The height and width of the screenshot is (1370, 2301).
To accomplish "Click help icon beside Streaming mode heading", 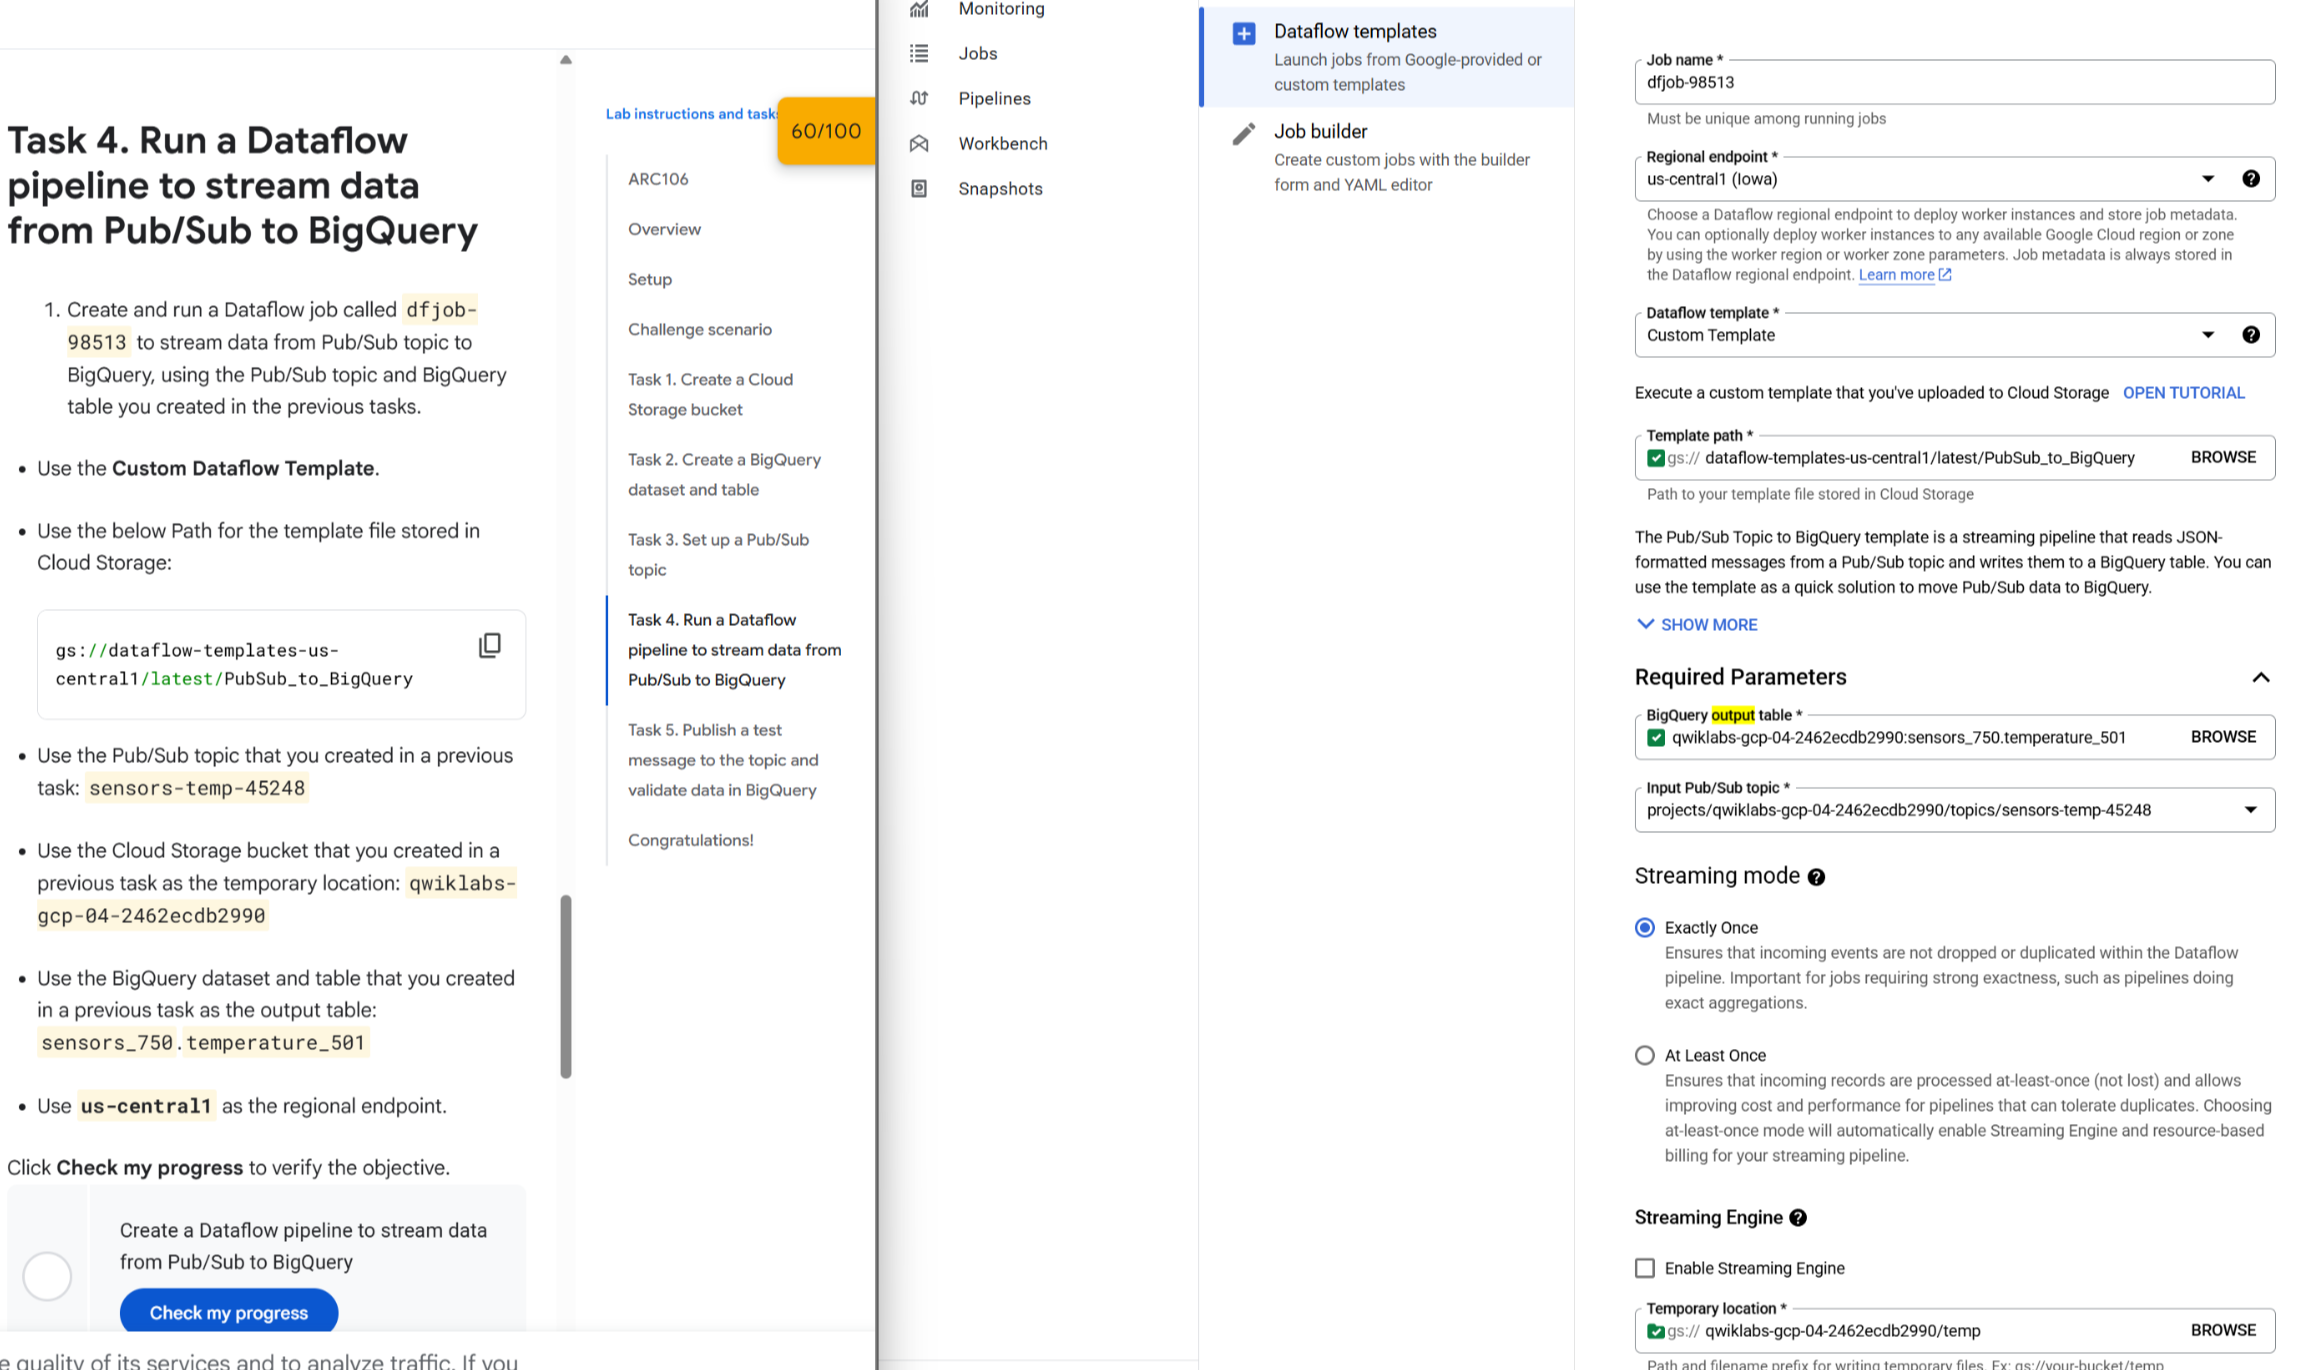I will [x=1816, y=877].
